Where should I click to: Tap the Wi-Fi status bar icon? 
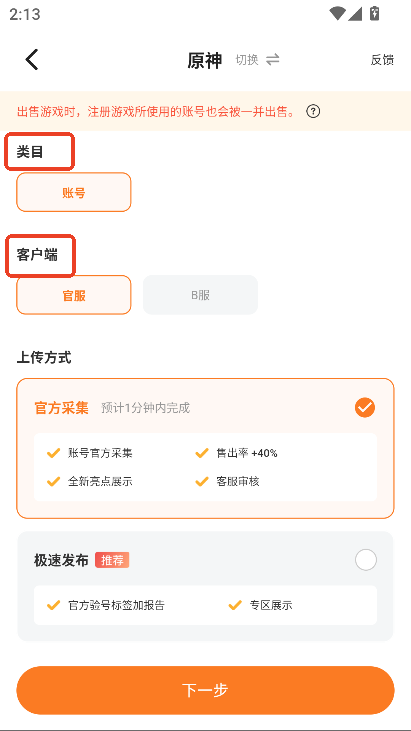pyautogui.click(x=336, y=14)
